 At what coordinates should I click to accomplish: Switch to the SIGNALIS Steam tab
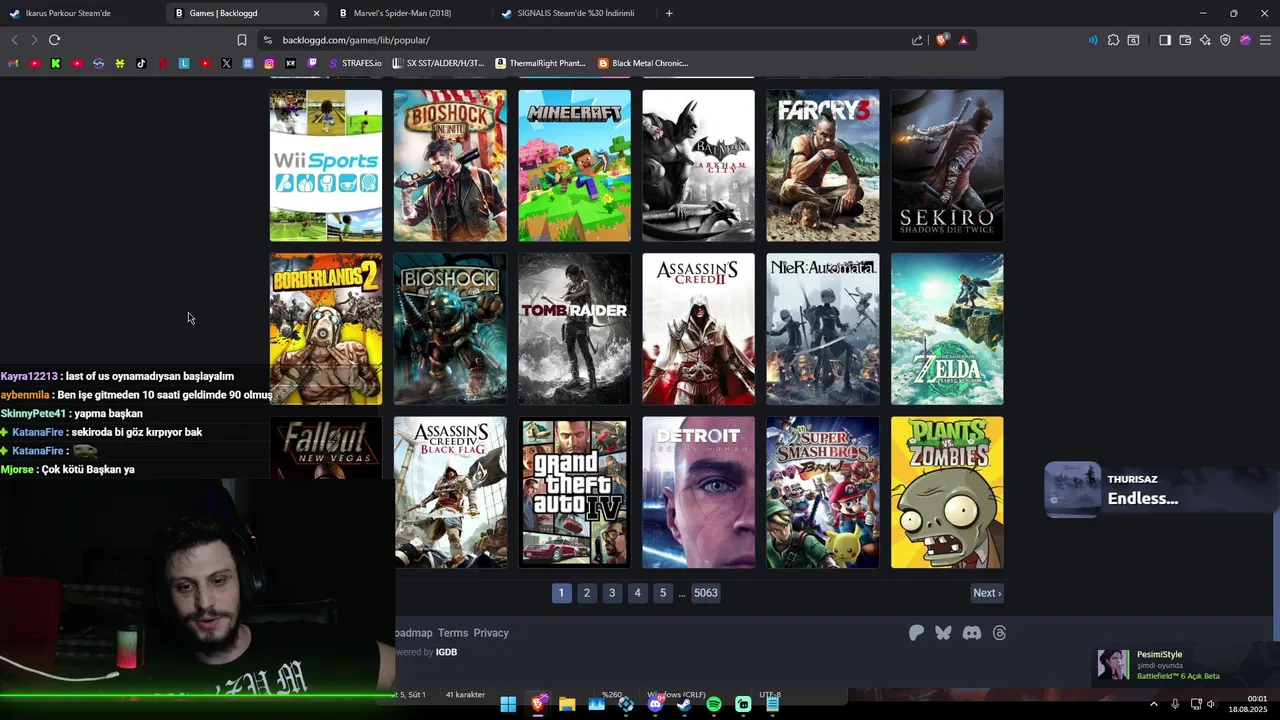(x=575, y=13)
